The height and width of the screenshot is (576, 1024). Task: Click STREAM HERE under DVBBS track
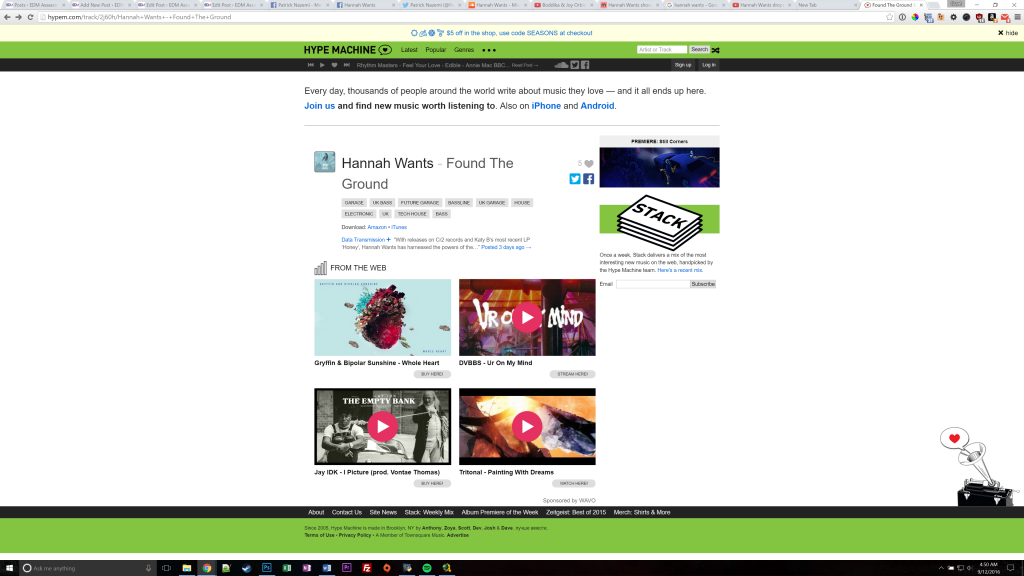coord(573,374)
